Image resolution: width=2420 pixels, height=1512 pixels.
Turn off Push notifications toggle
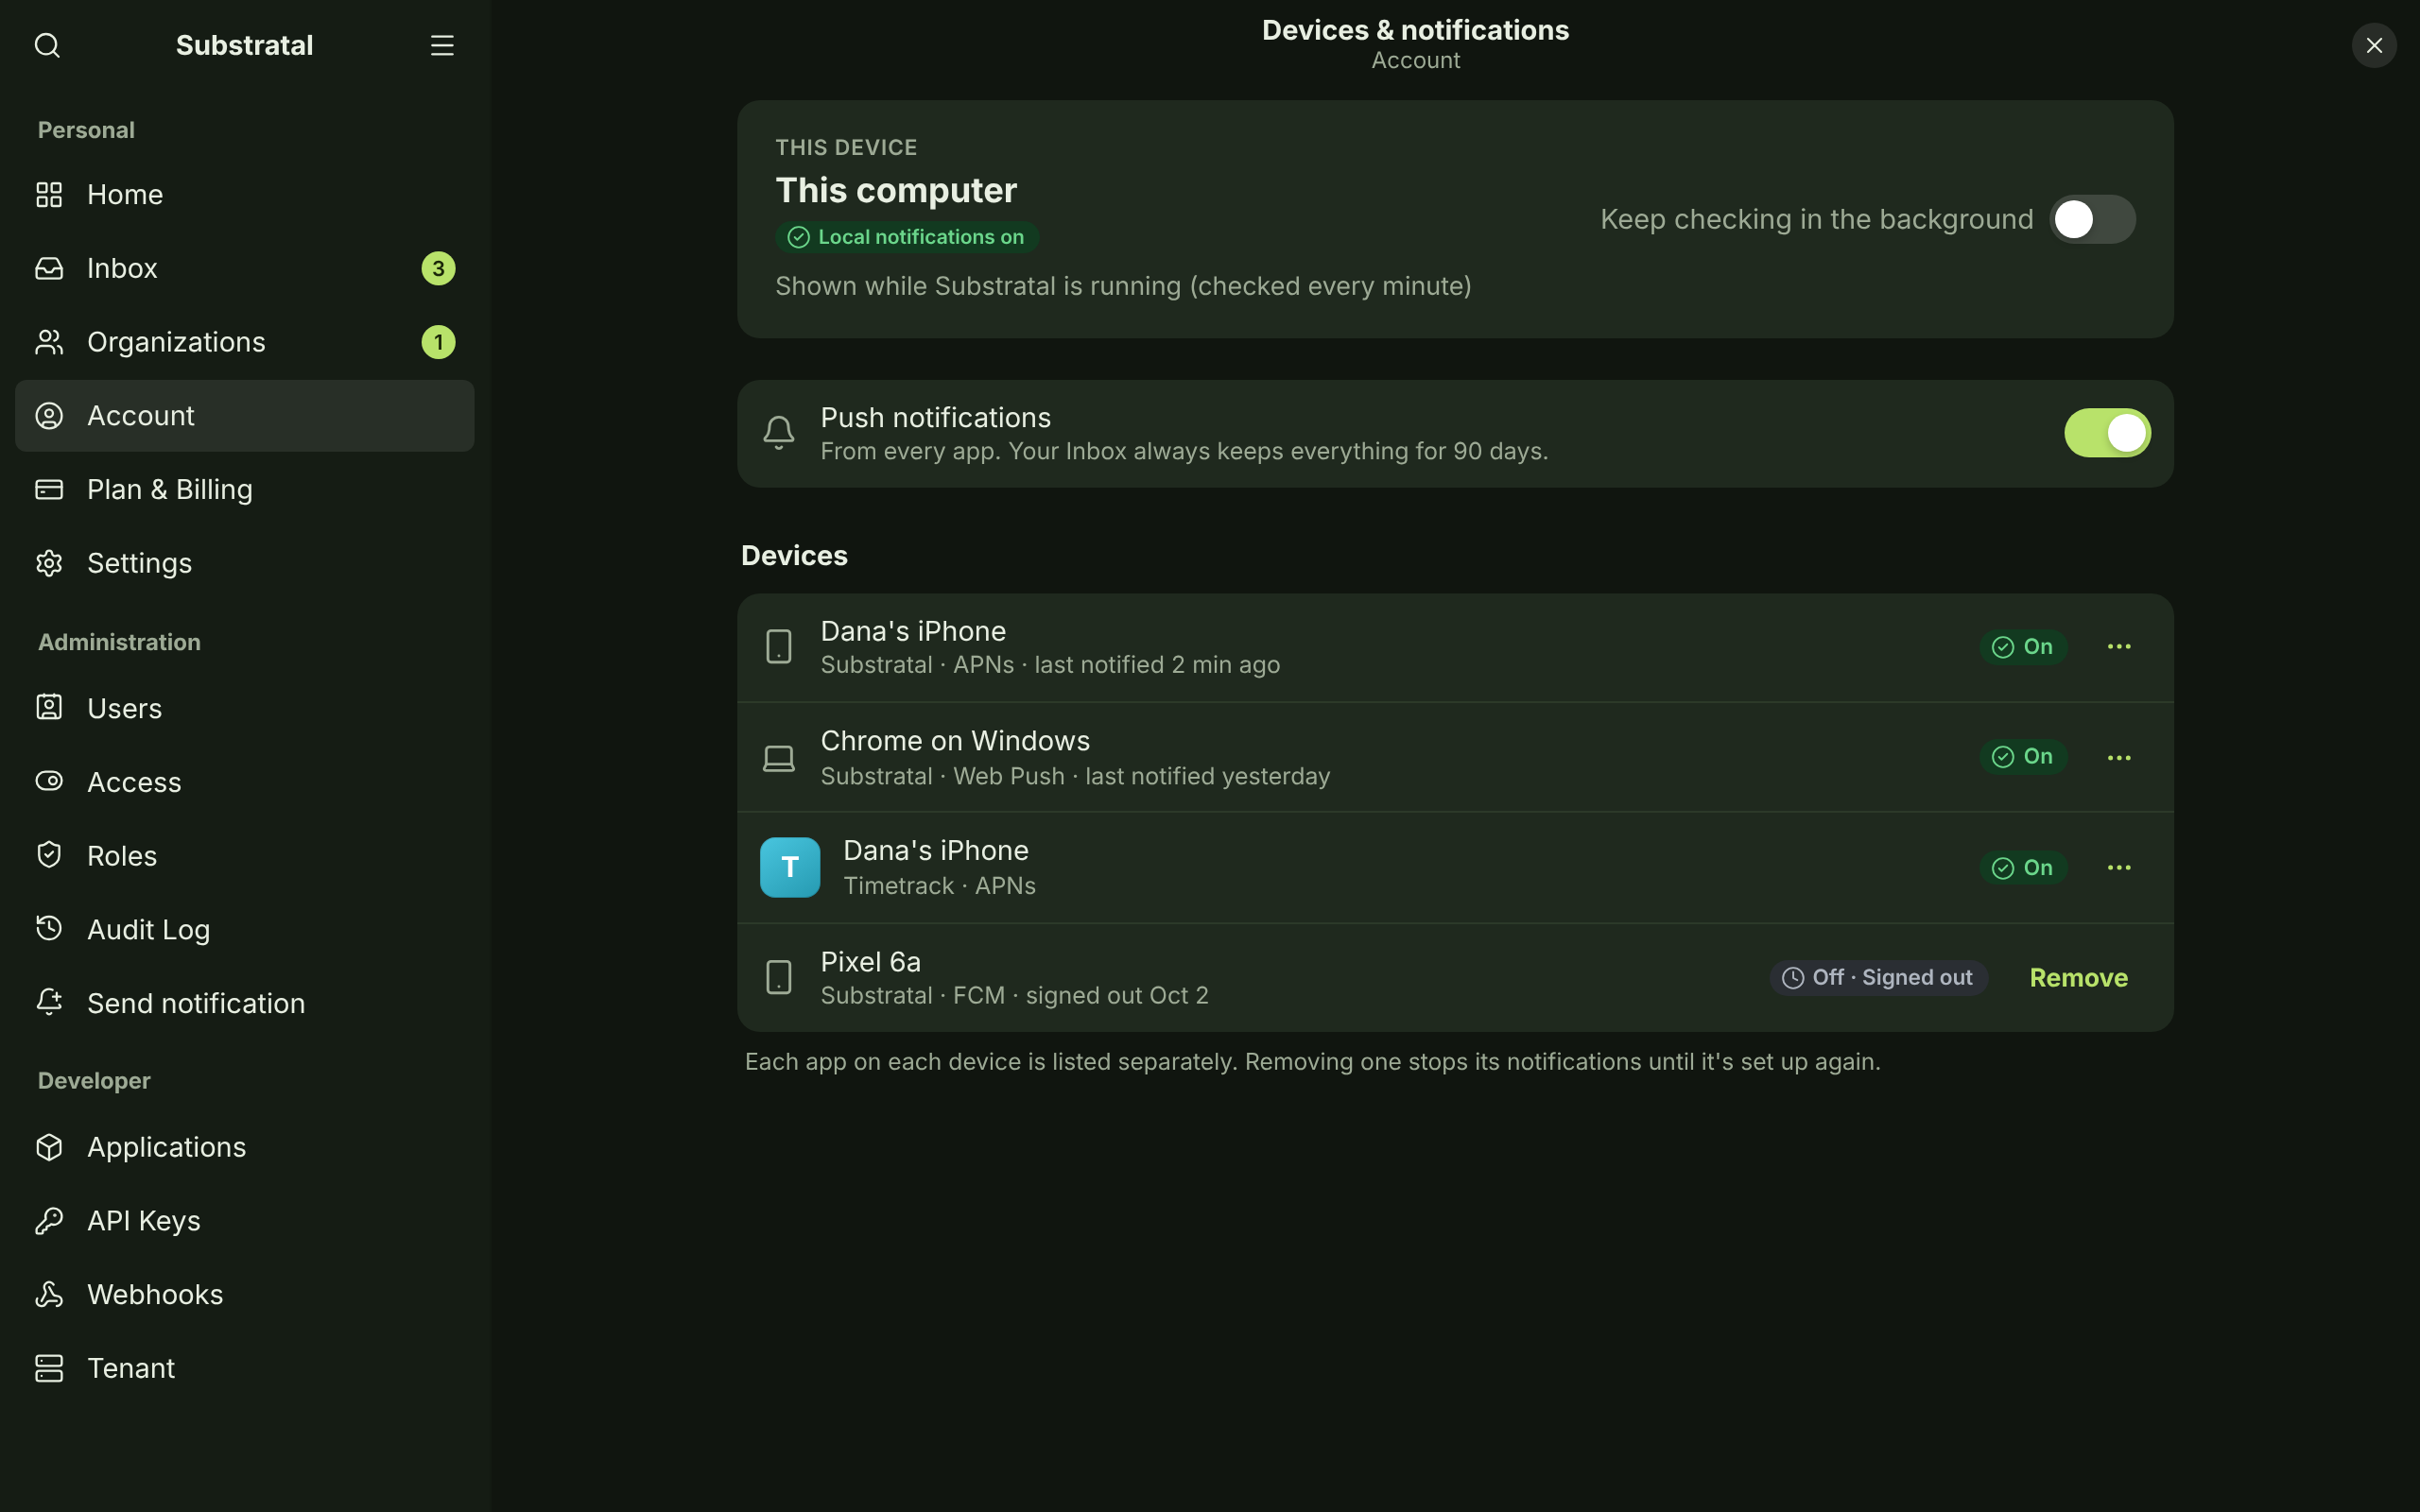[x=2107, y=433]
